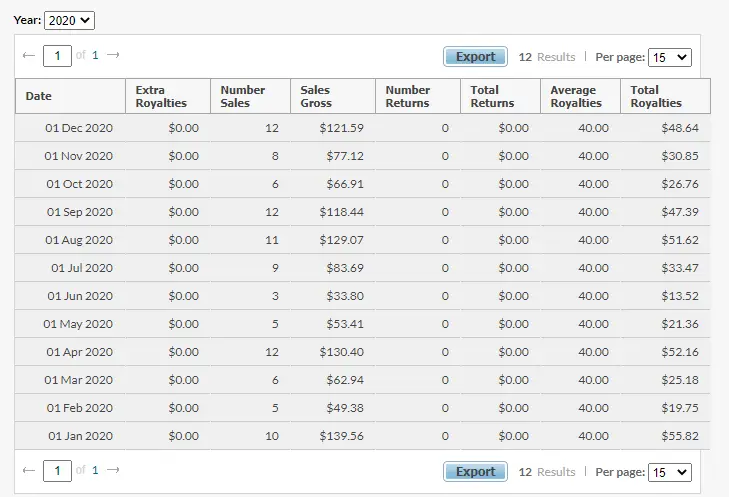Sort by the Date column header

[71, 96]
